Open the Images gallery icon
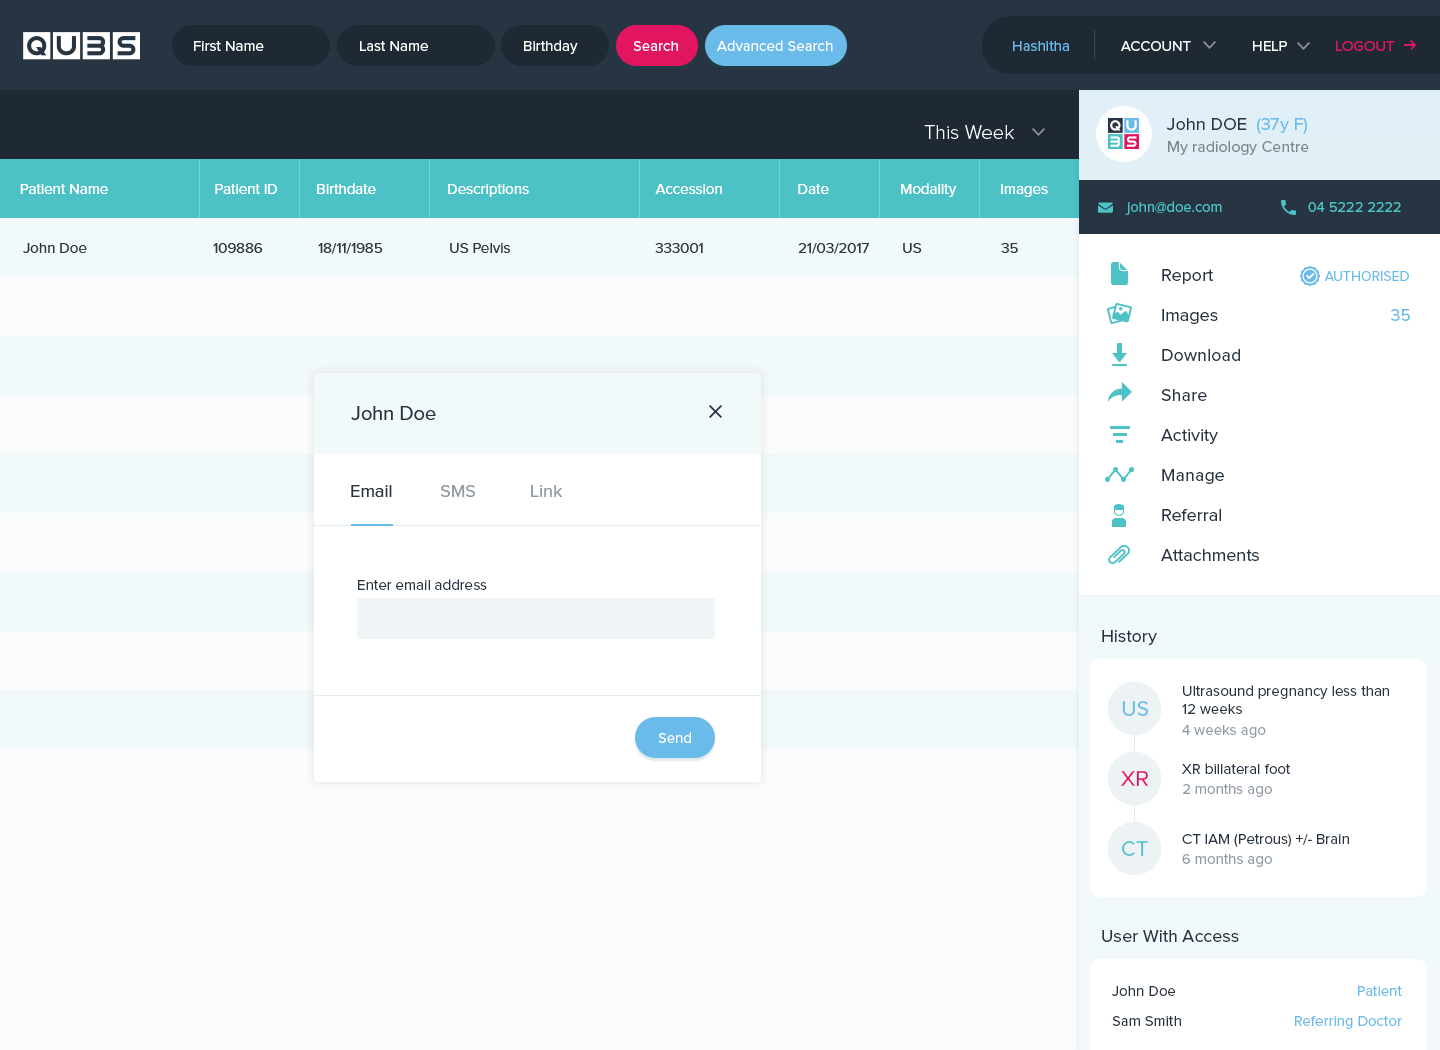 click(x=1119, y=314)
